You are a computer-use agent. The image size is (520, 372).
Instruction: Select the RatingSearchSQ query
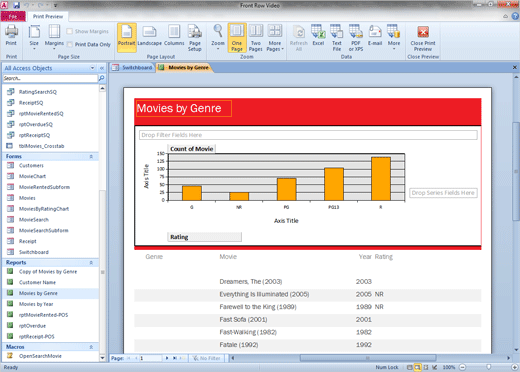[38, 92]
